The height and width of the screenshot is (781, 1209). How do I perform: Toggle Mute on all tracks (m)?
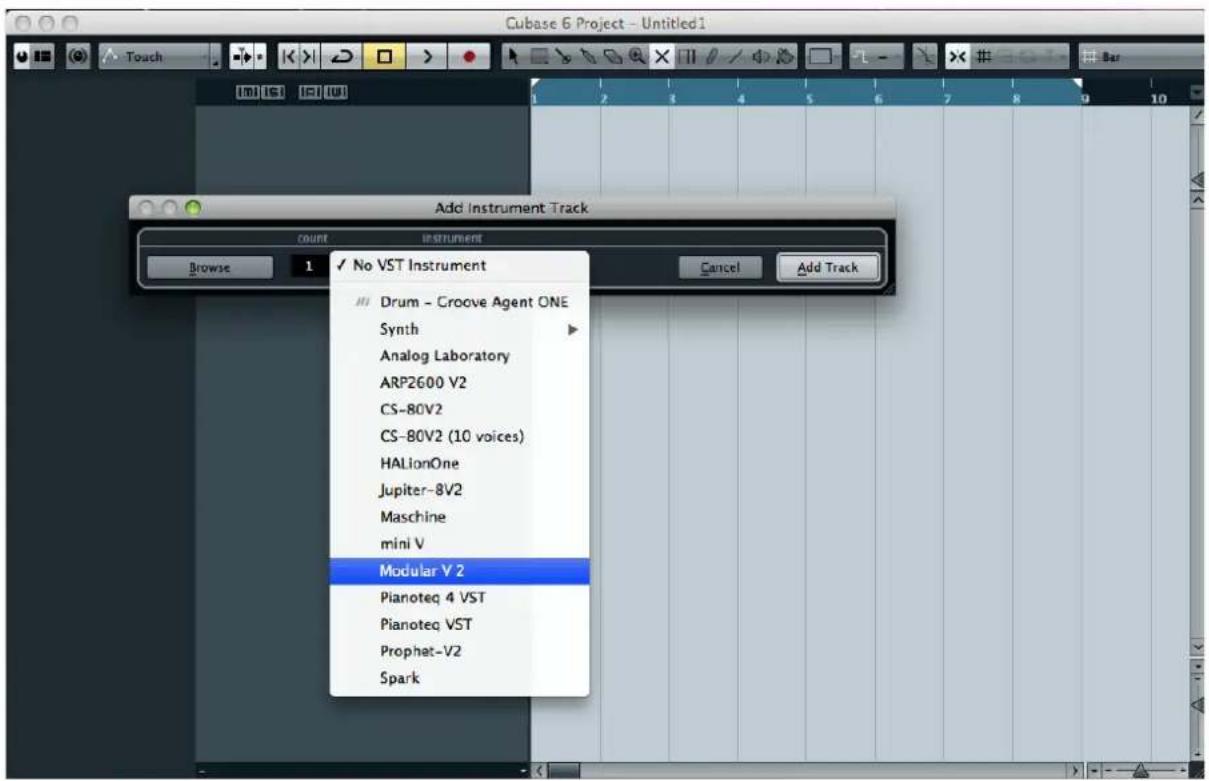click(246, 92)
